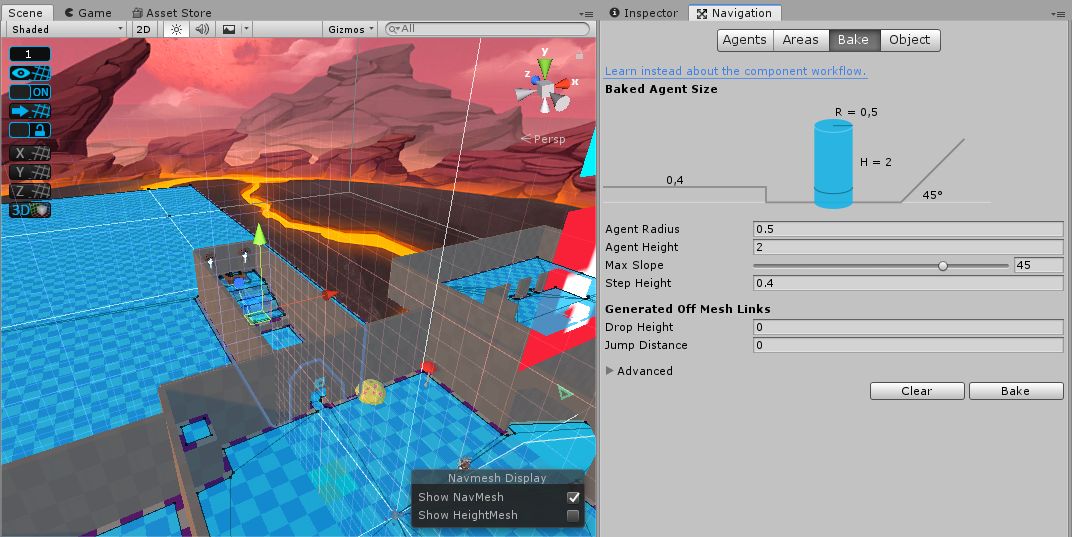The height and width of the screenshot is (537, 1072).
Task: Open the Agents navigation tab
Action: tap(744, 40)
